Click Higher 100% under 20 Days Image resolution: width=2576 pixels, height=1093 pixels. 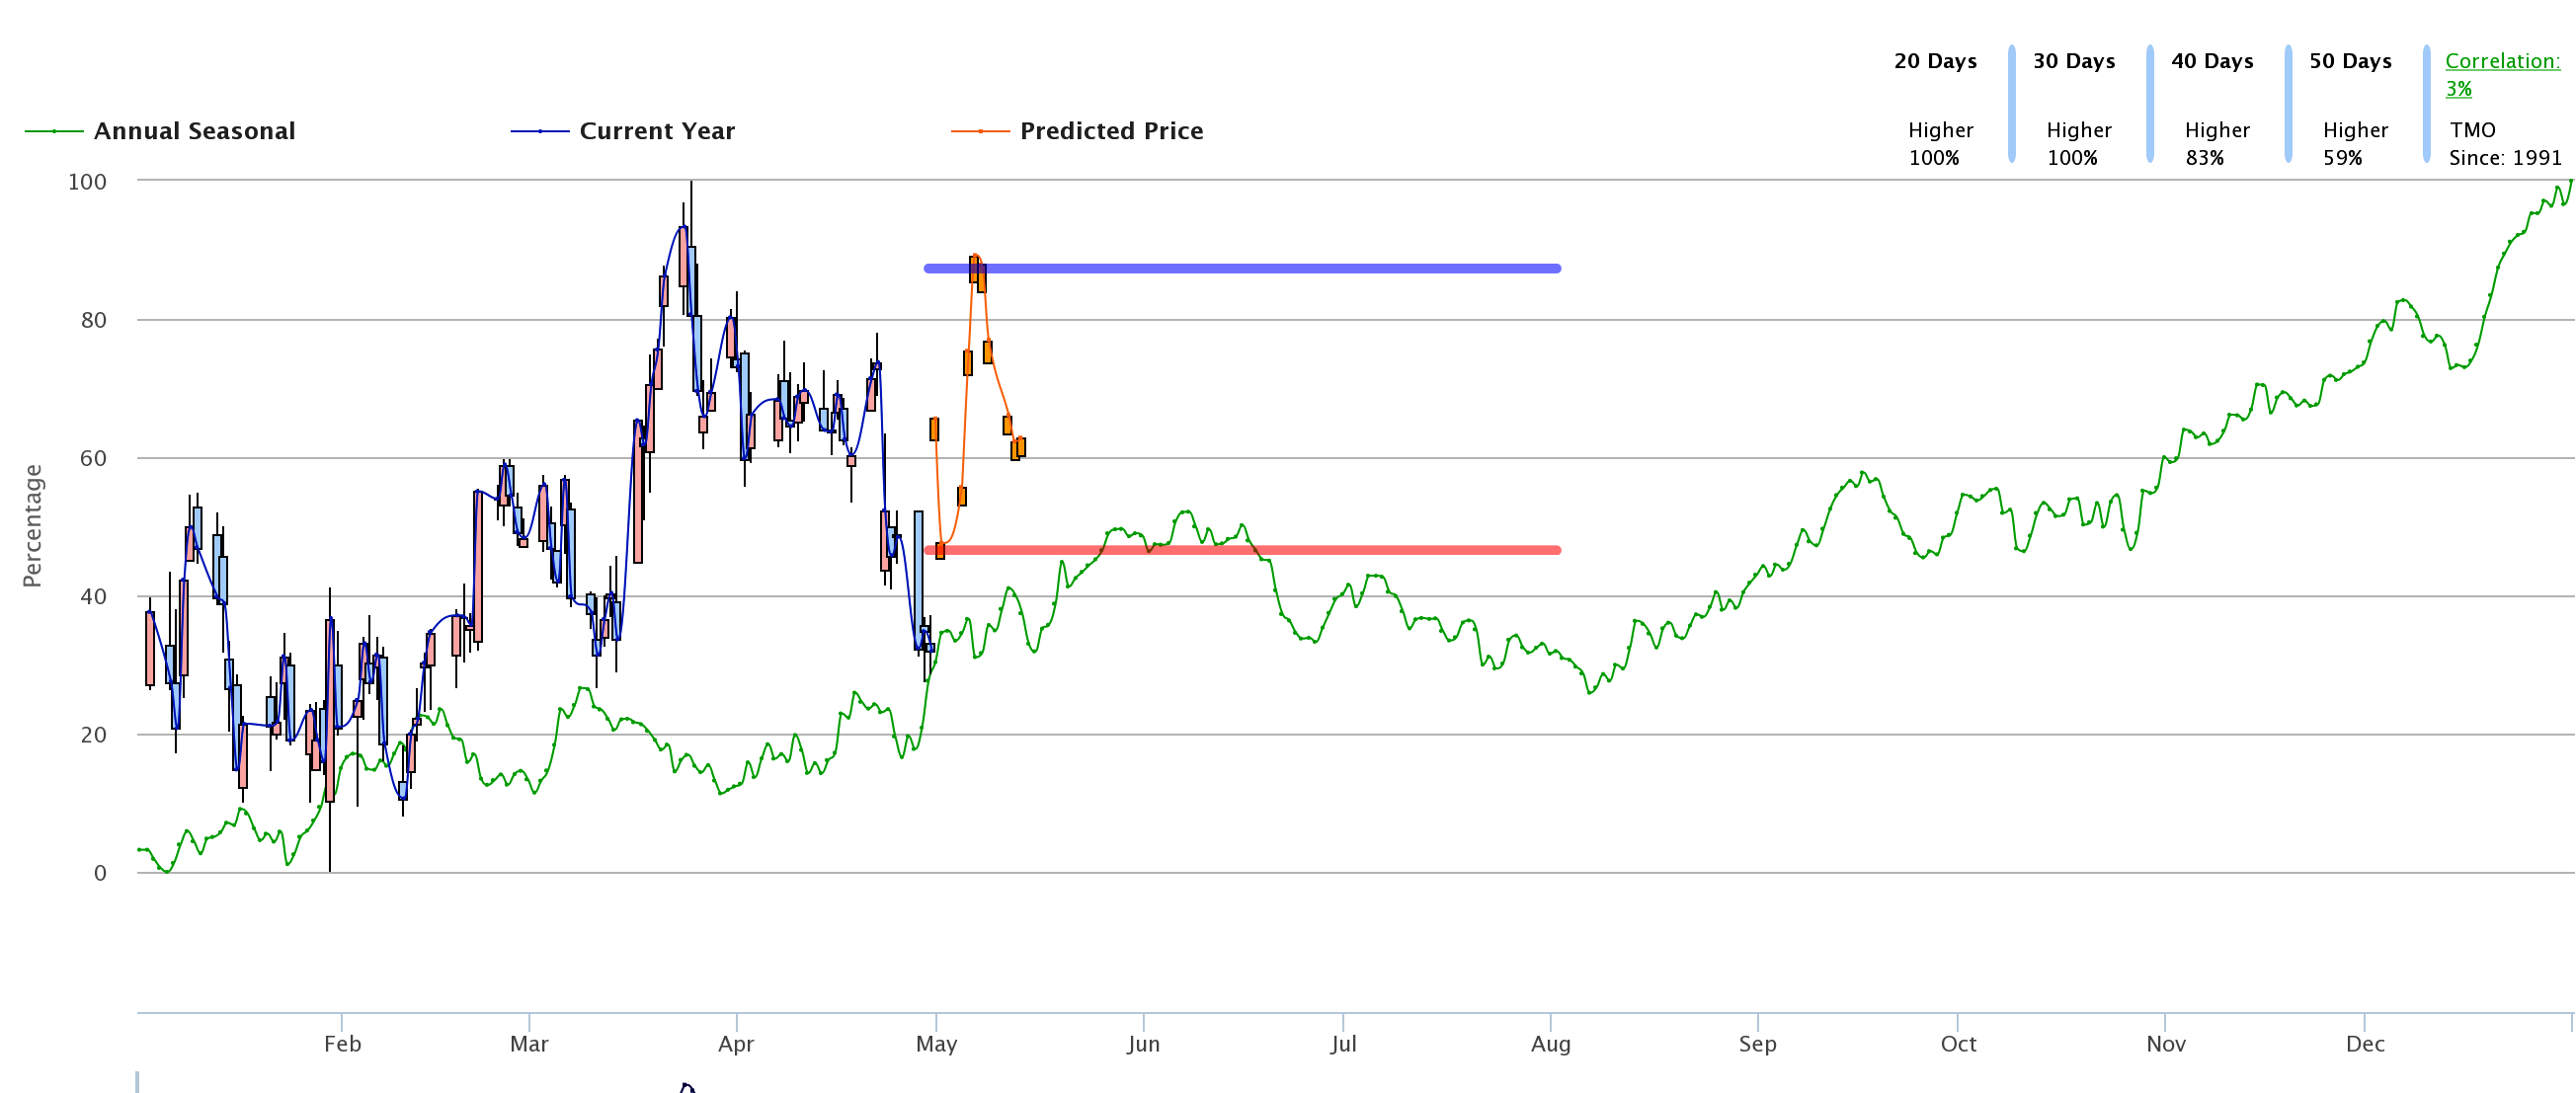1940,144
